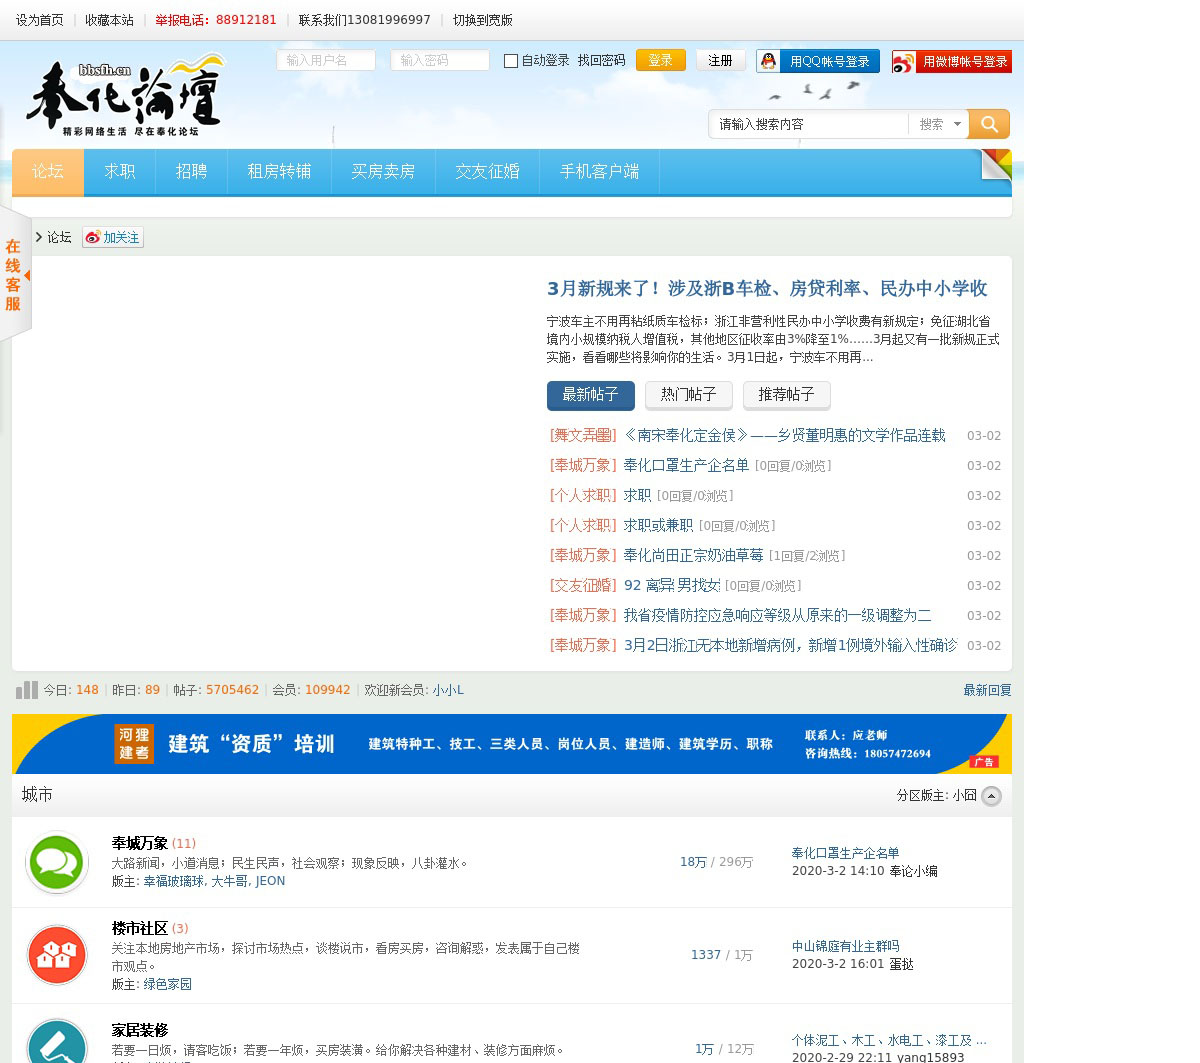Click the breadcrumb arrow before 论坛
Image resolution: width=1200 pixels, height=1063 pixels.
click(x=39, y=237)
